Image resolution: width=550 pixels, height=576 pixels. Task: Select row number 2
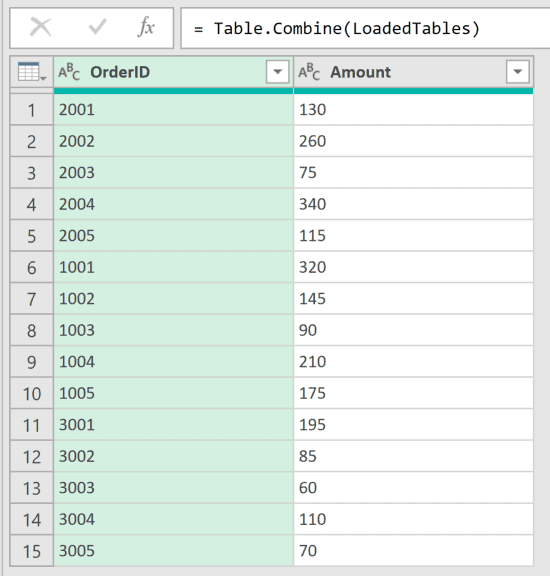pos(32,141)
